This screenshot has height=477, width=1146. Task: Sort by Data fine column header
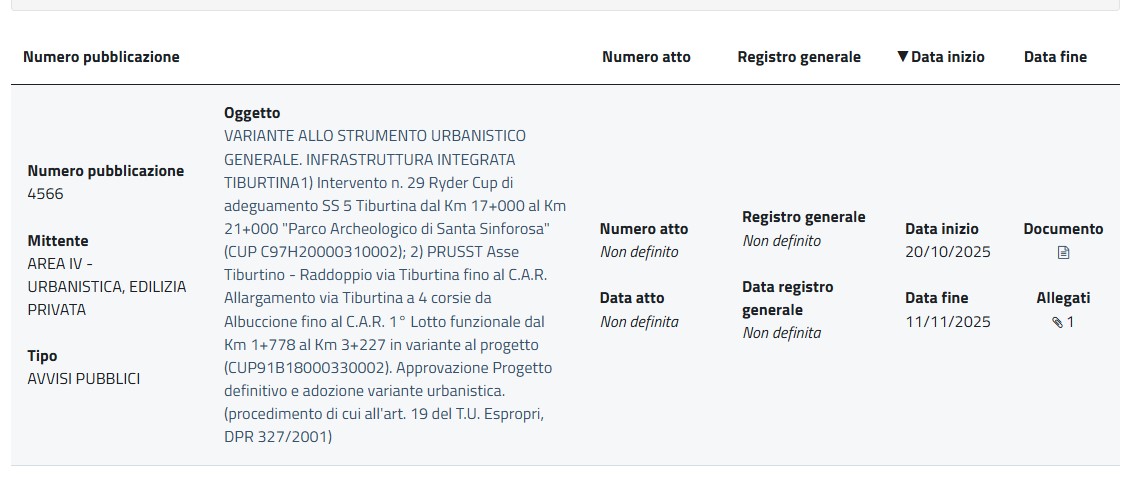pyautogui.click(x=1055, y=57)
